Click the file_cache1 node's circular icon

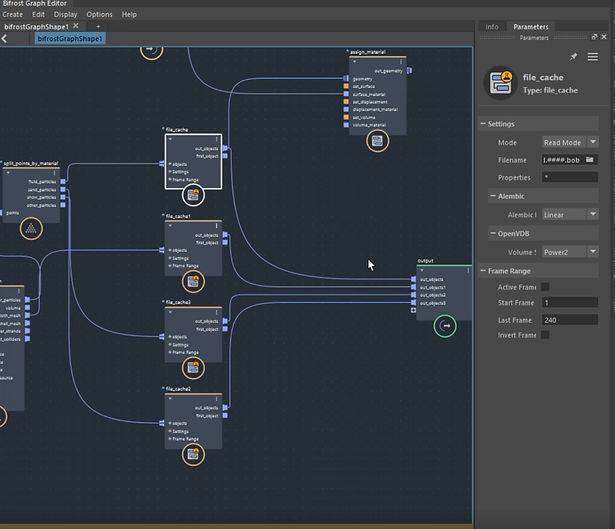click(x=193, y=282)
